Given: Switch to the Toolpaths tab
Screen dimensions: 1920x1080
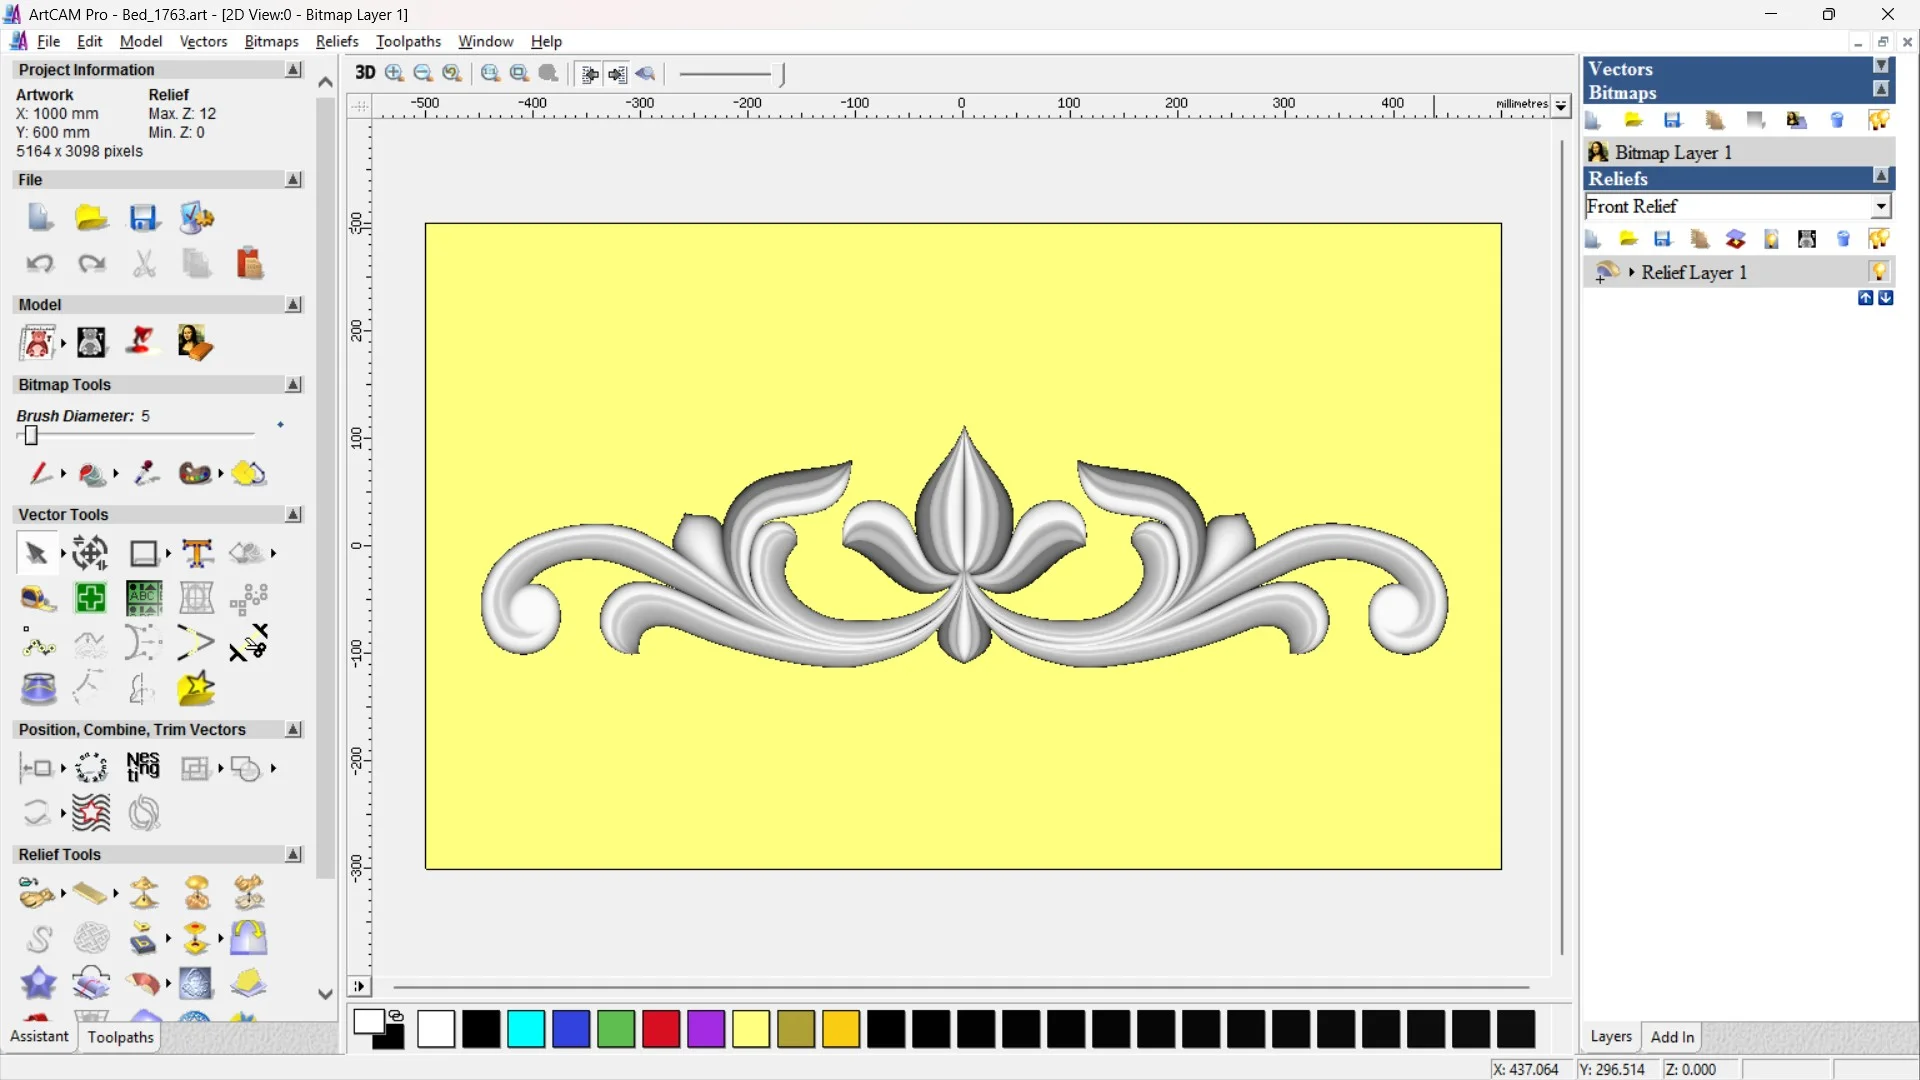Looking at the screenshot, I should click(120, 1037).
